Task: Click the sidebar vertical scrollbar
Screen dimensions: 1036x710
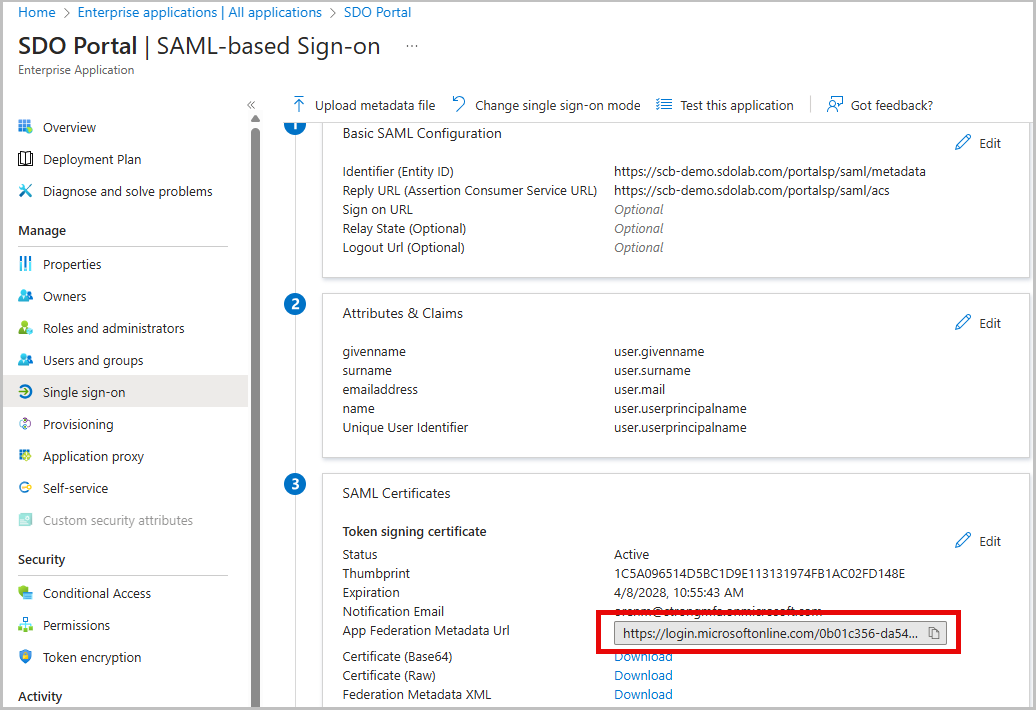Action: (255, 416)
